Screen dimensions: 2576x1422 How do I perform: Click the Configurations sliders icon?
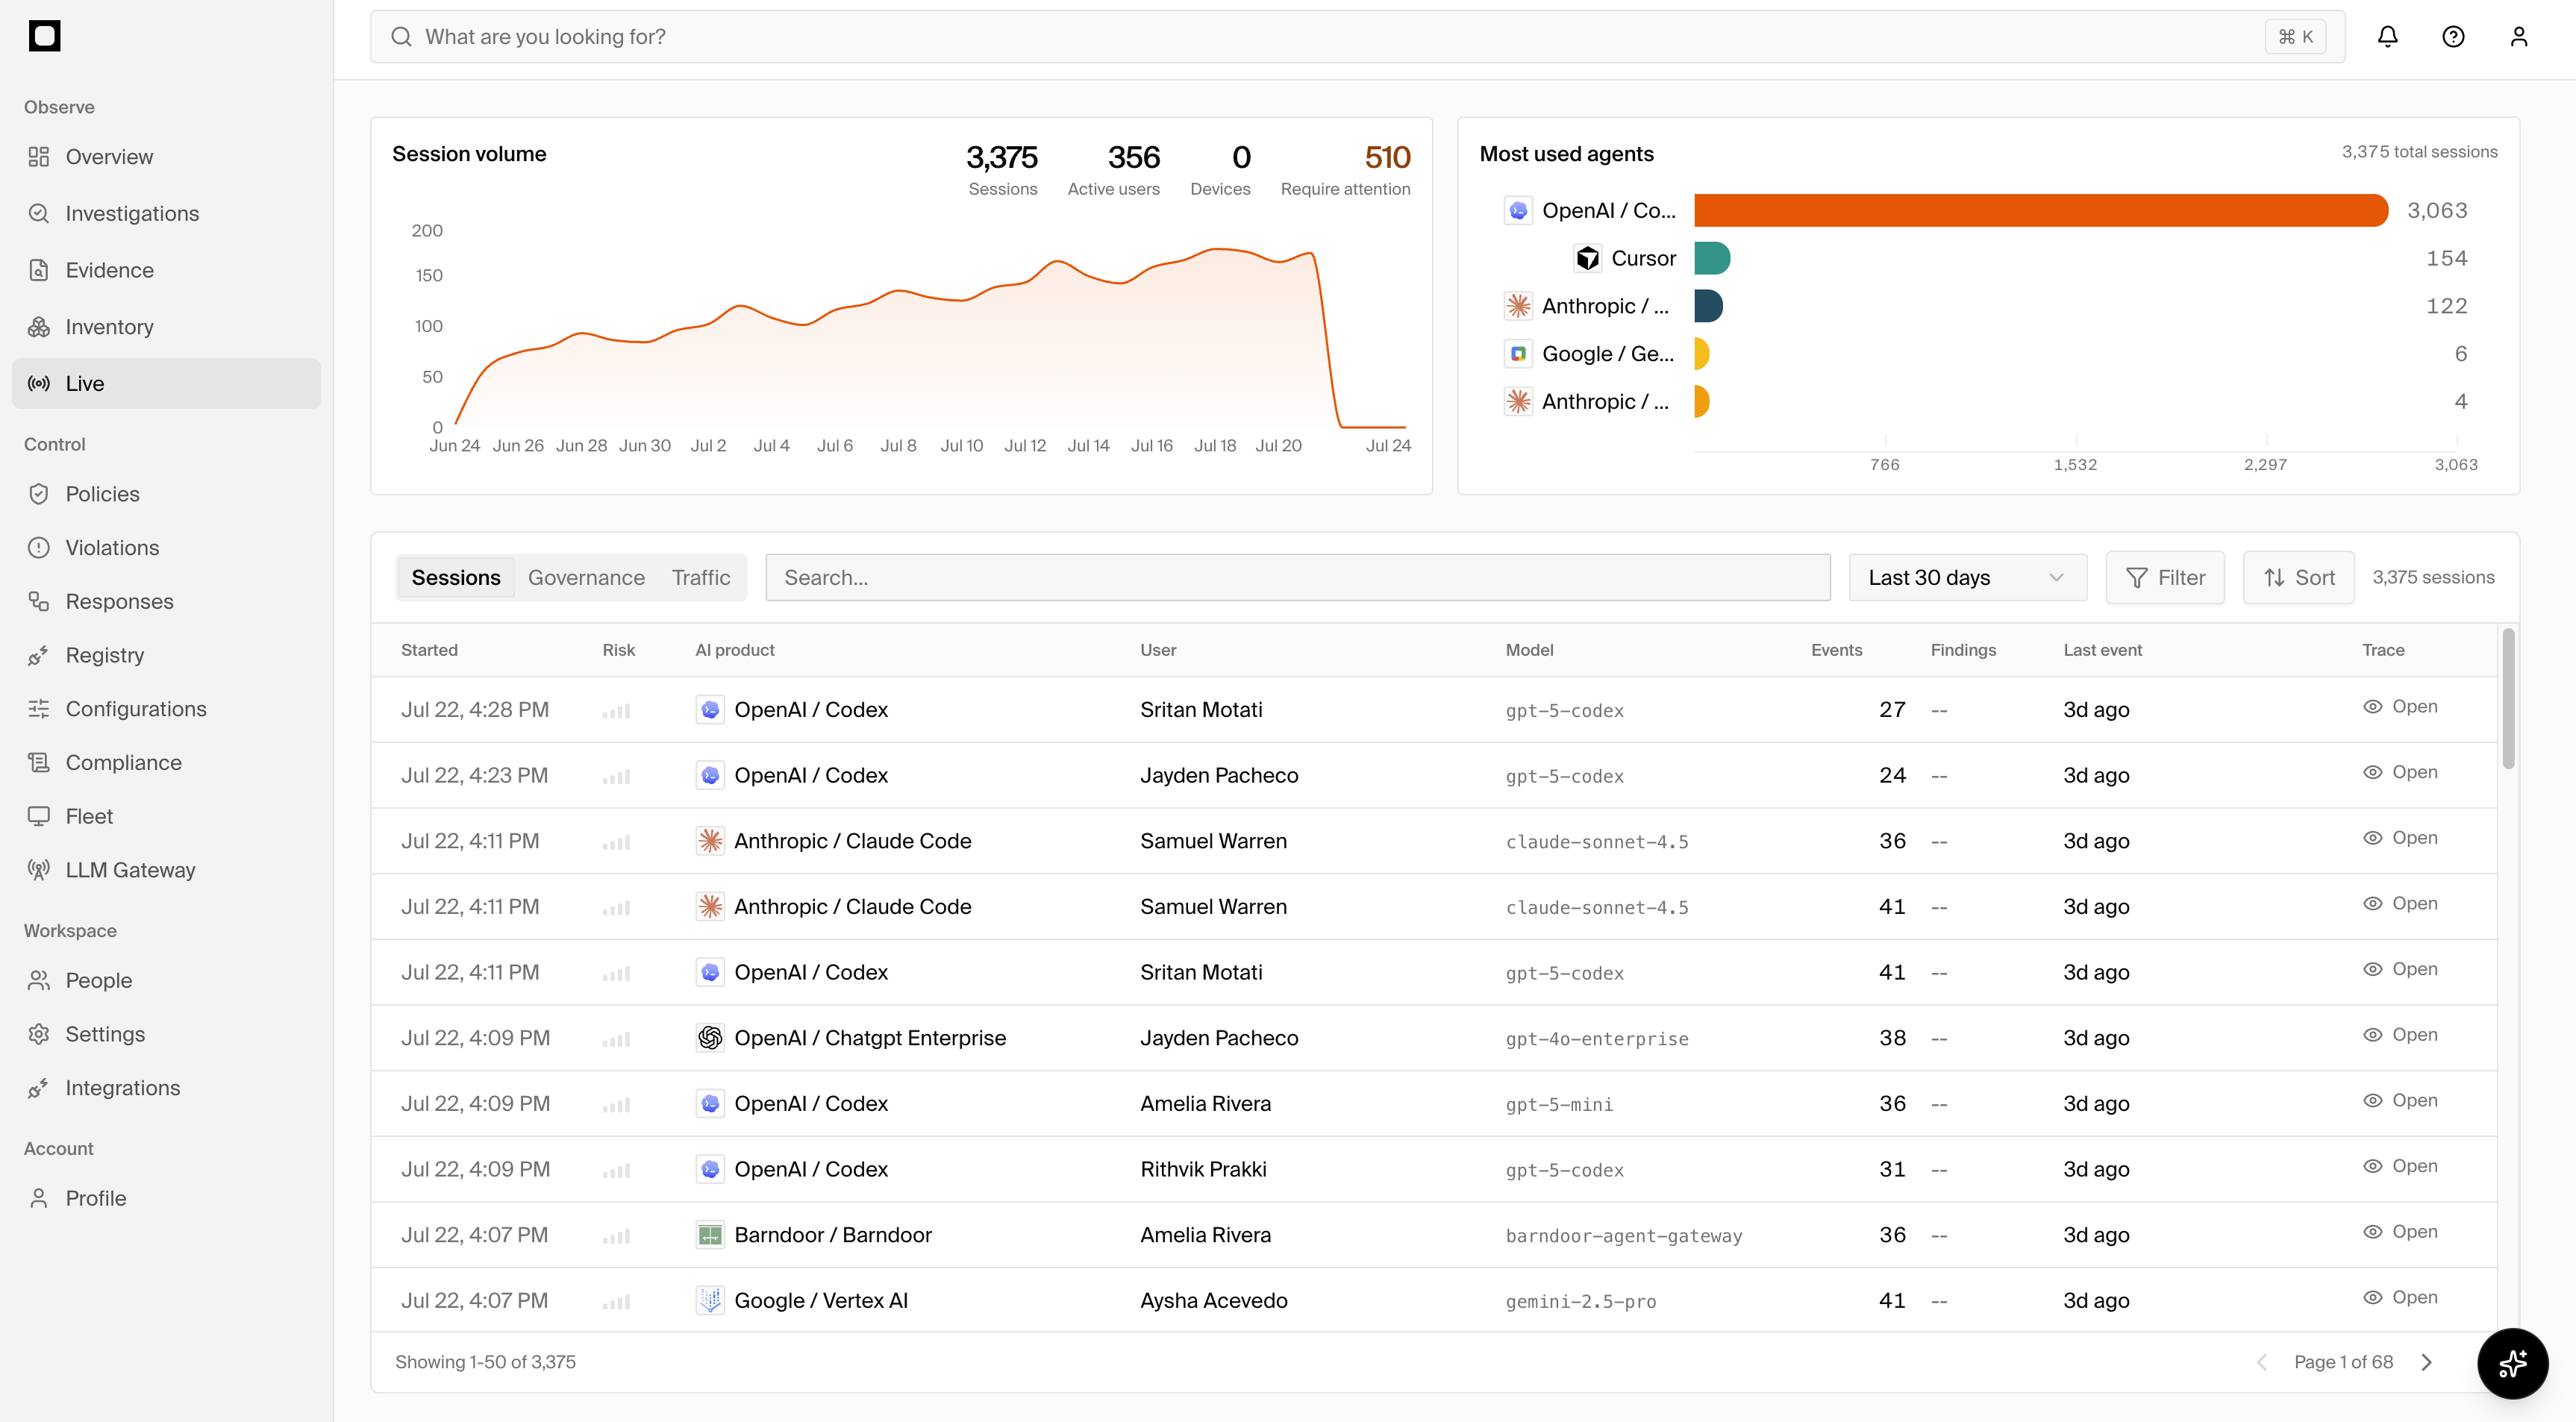tap(39, 709)
